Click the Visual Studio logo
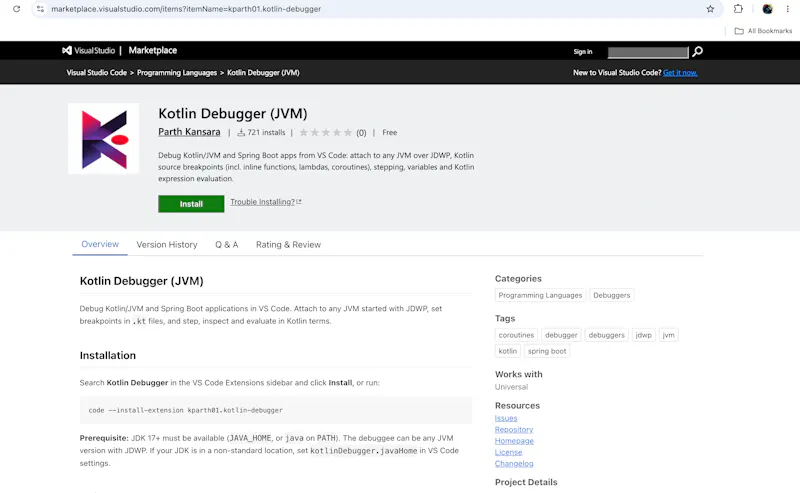Image resolution: width=800 pixels, height=493 pixels. tap(89, 51)
